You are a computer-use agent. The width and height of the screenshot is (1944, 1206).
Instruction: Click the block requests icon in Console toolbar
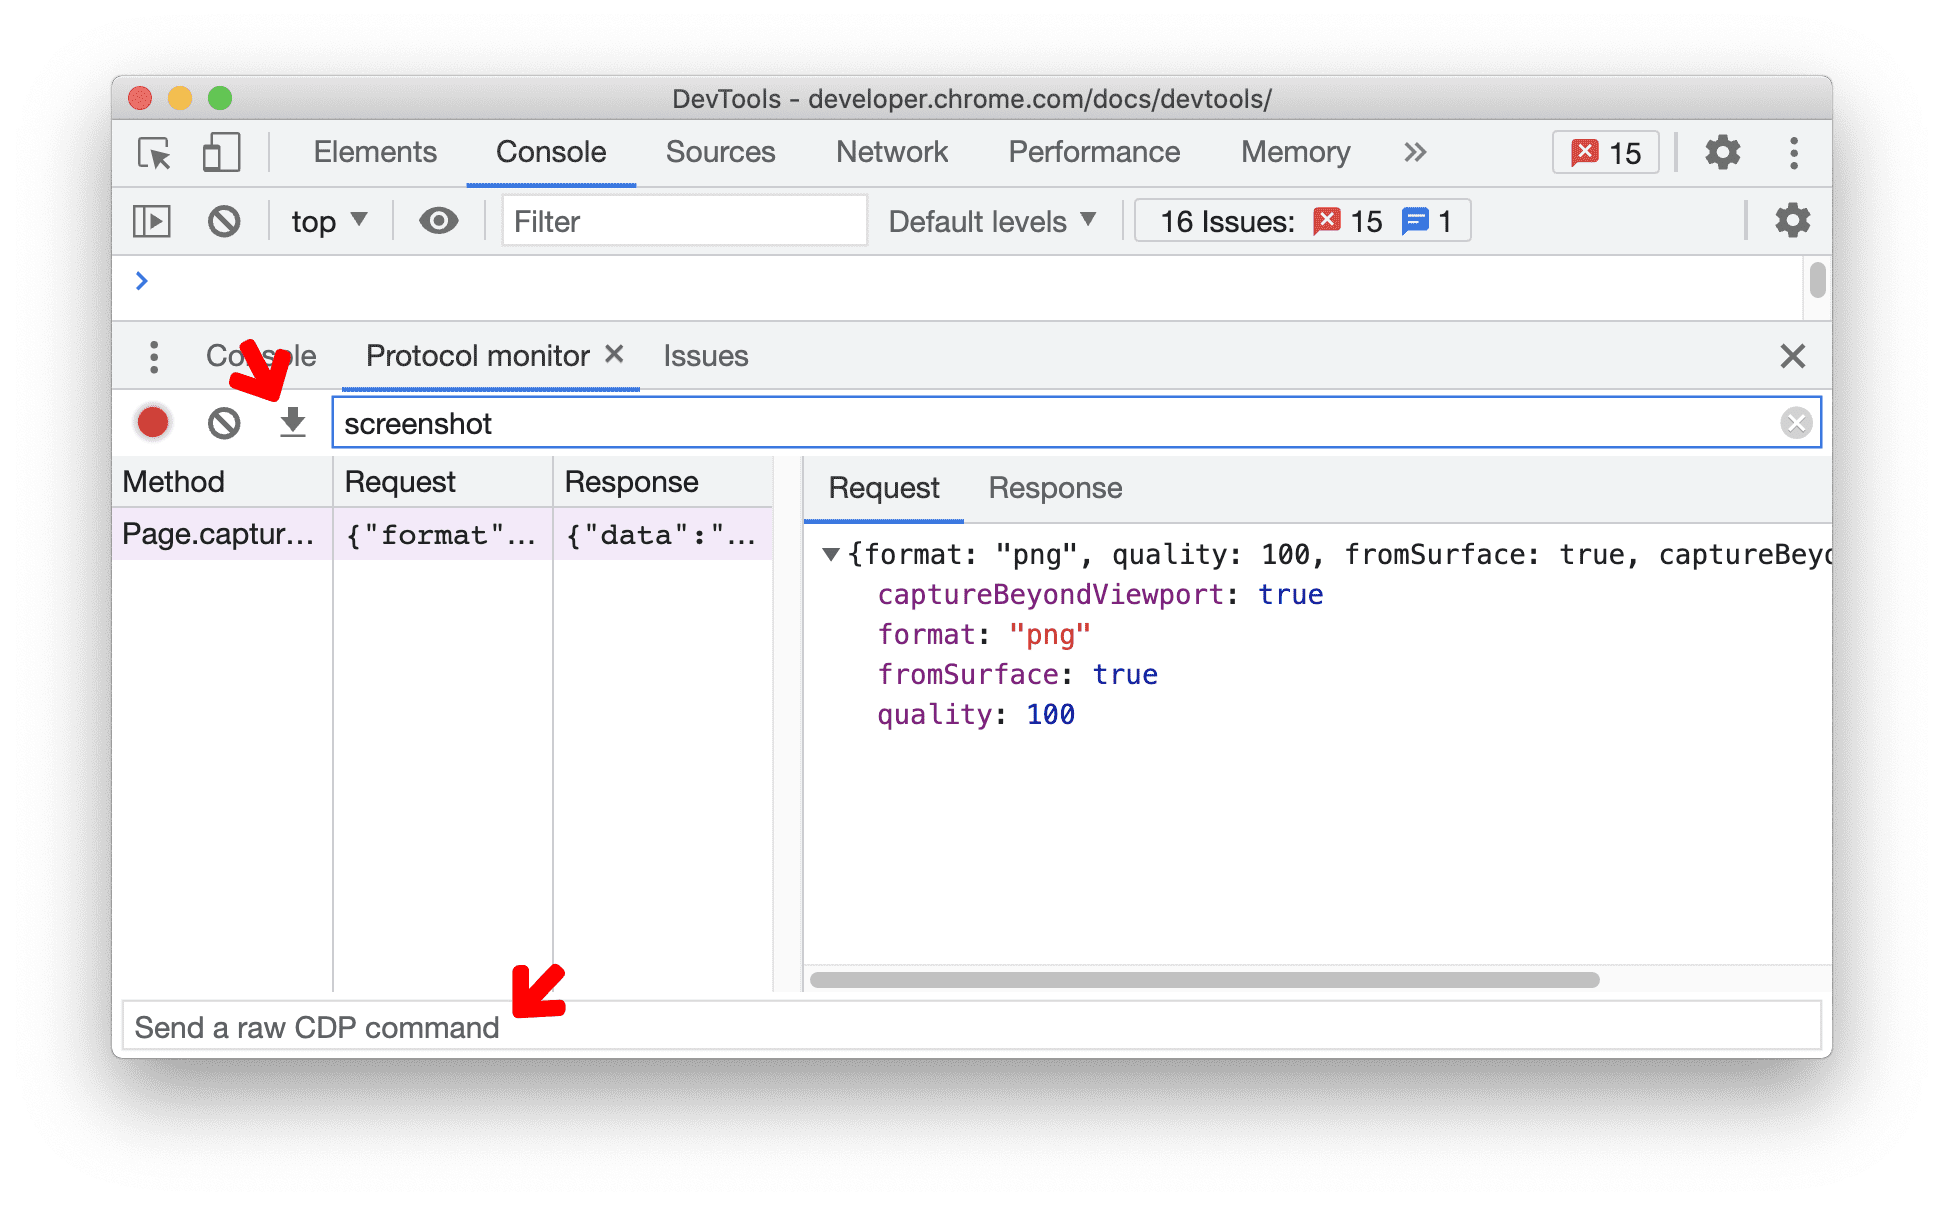click(225, 220)
